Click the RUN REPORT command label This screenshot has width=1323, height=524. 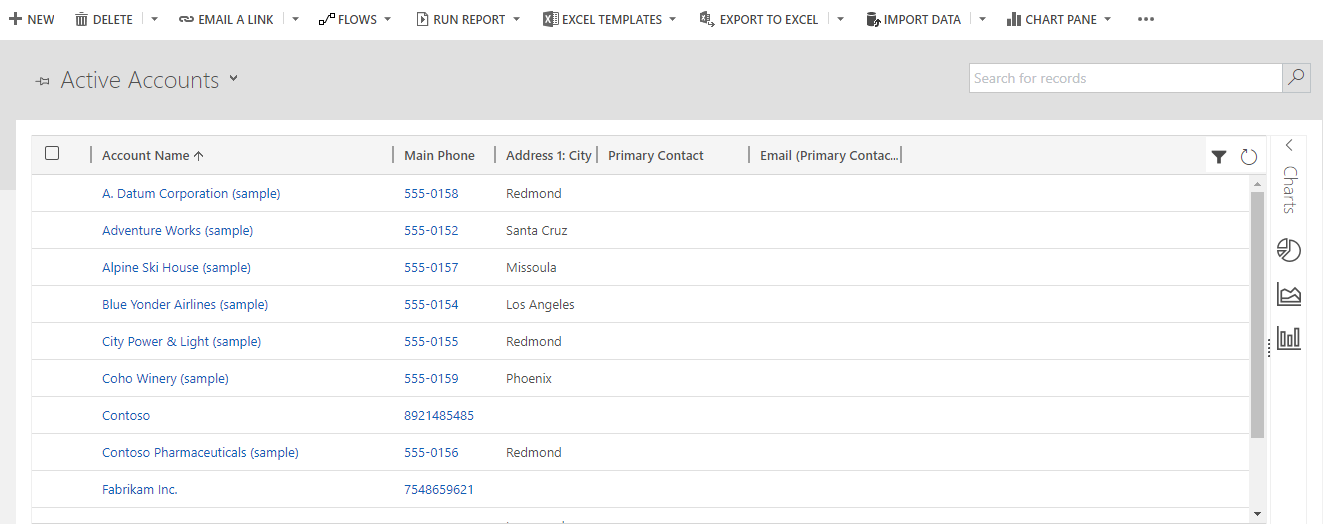coord(469,19)
